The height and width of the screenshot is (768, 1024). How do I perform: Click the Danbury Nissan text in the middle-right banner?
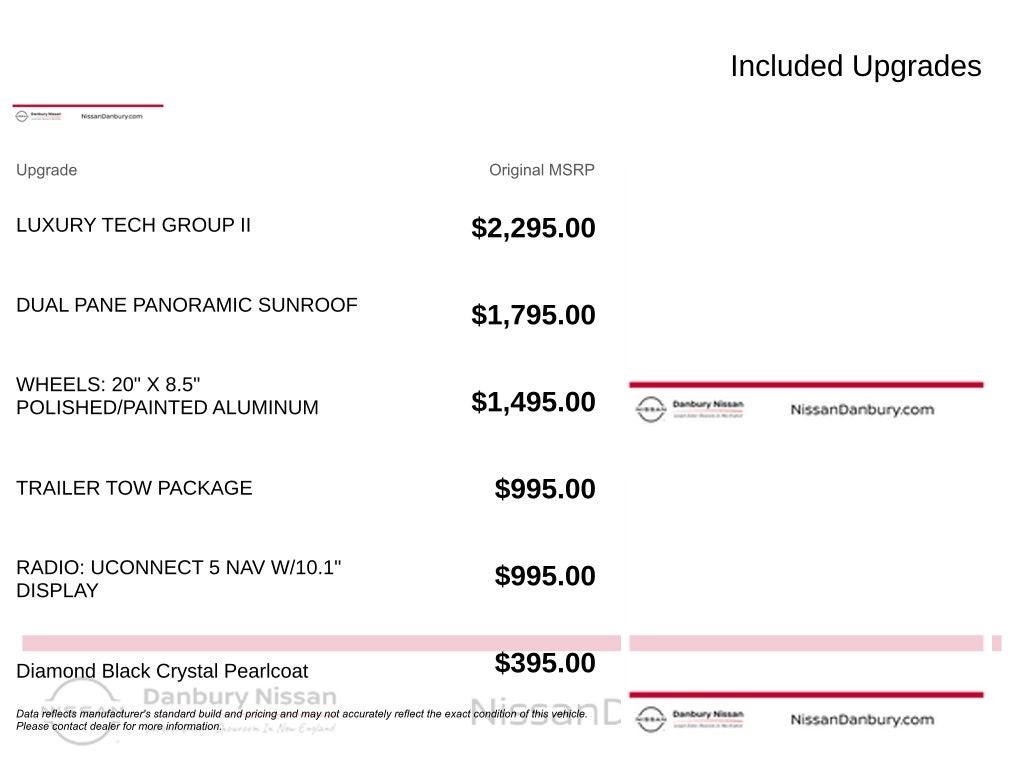pyautogui.click(x=708, y=404)
